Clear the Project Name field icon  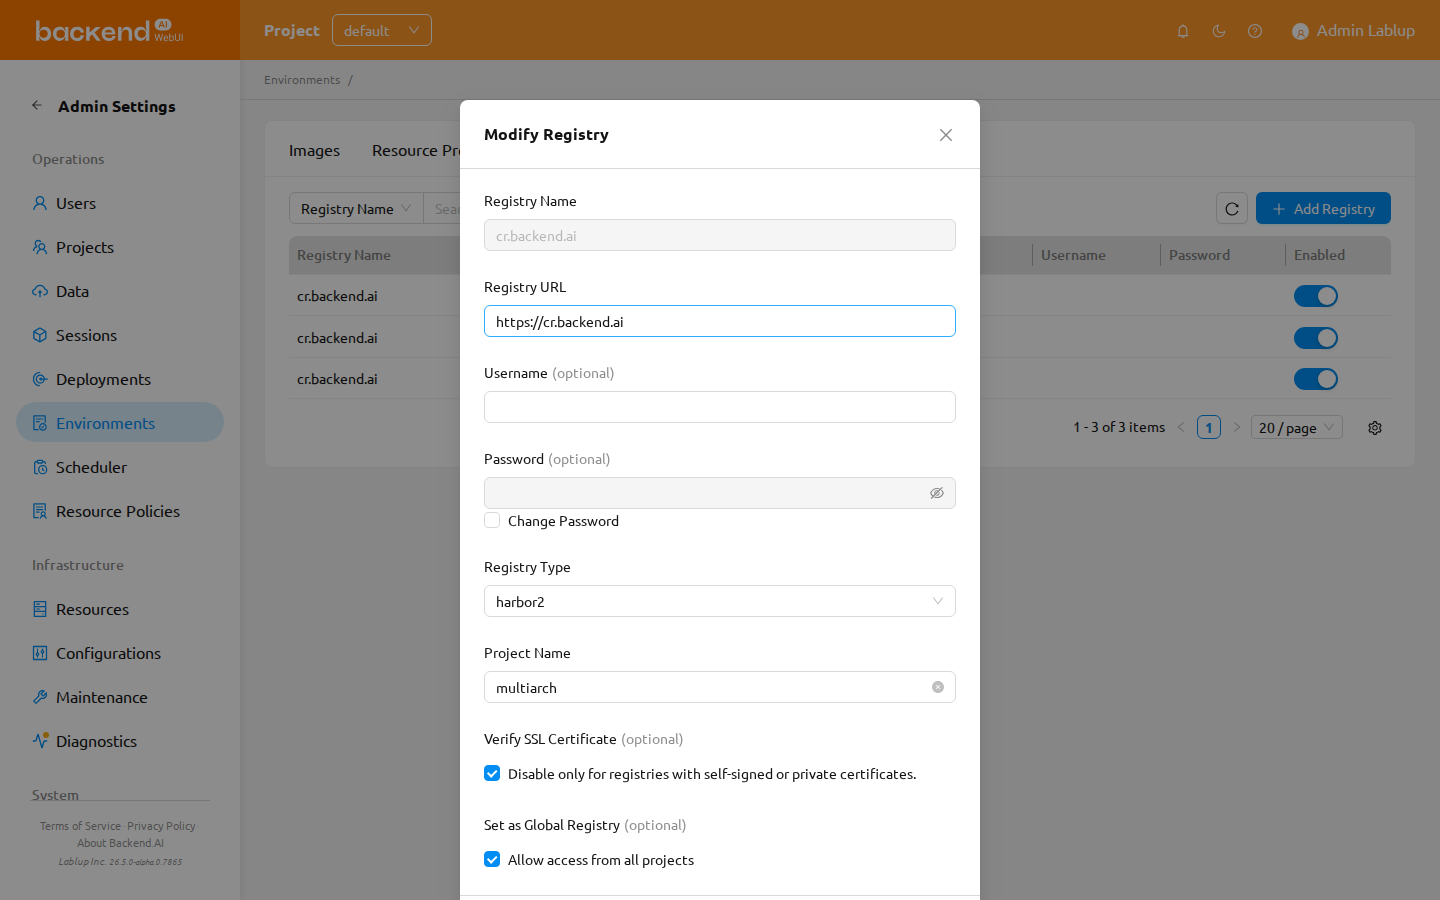click(938, 687)
